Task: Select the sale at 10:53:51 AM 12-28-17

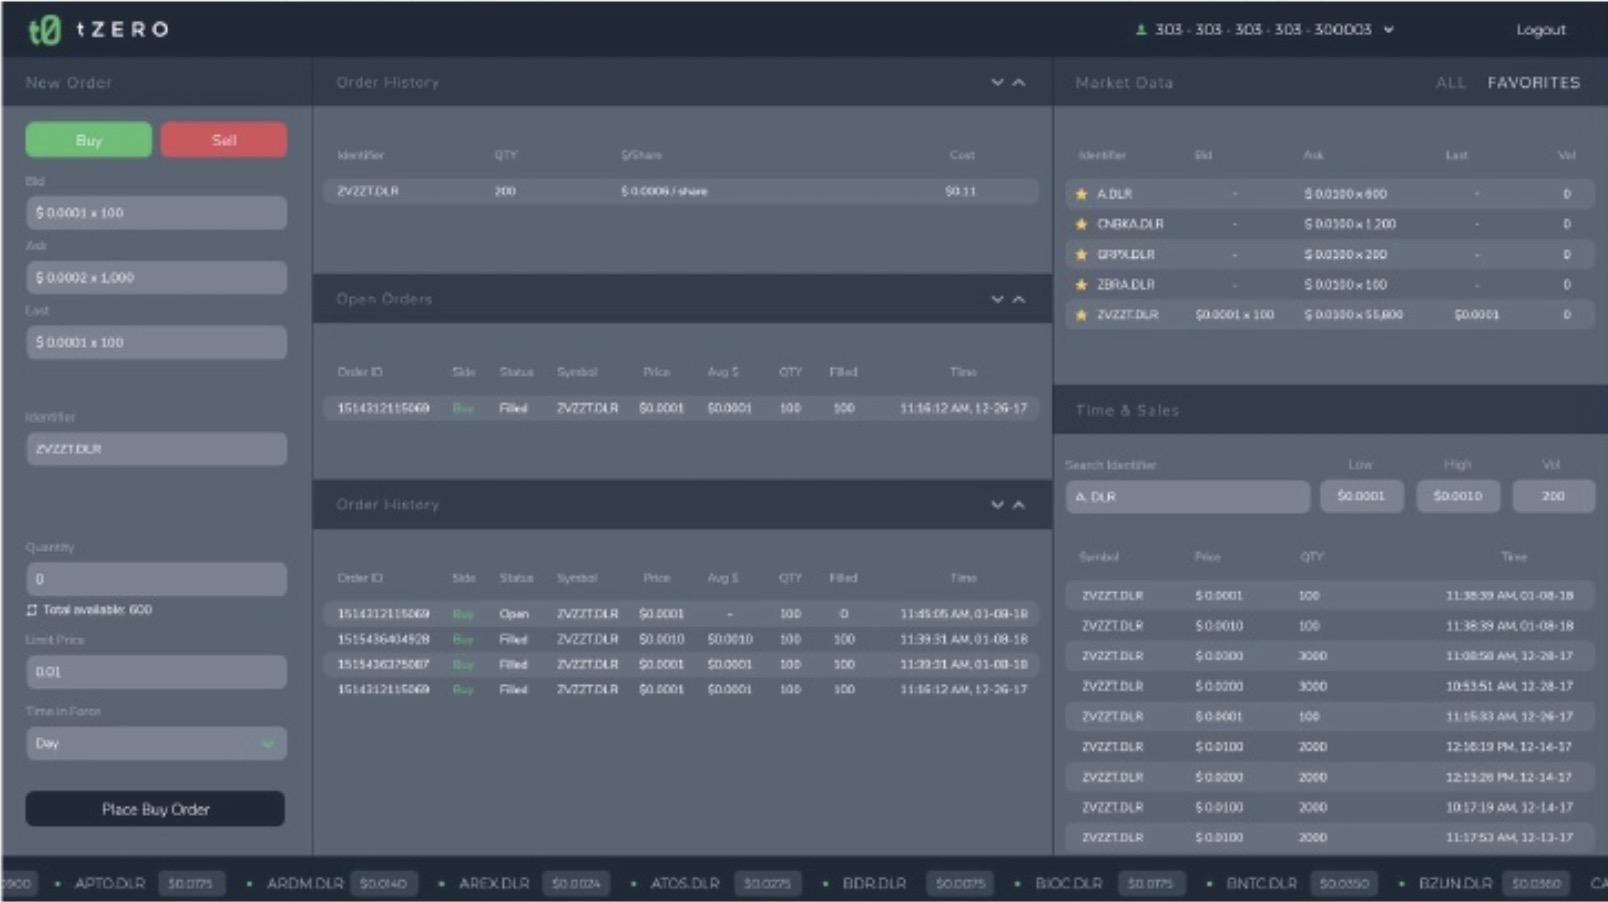Action: click(x=1329, y=687)
